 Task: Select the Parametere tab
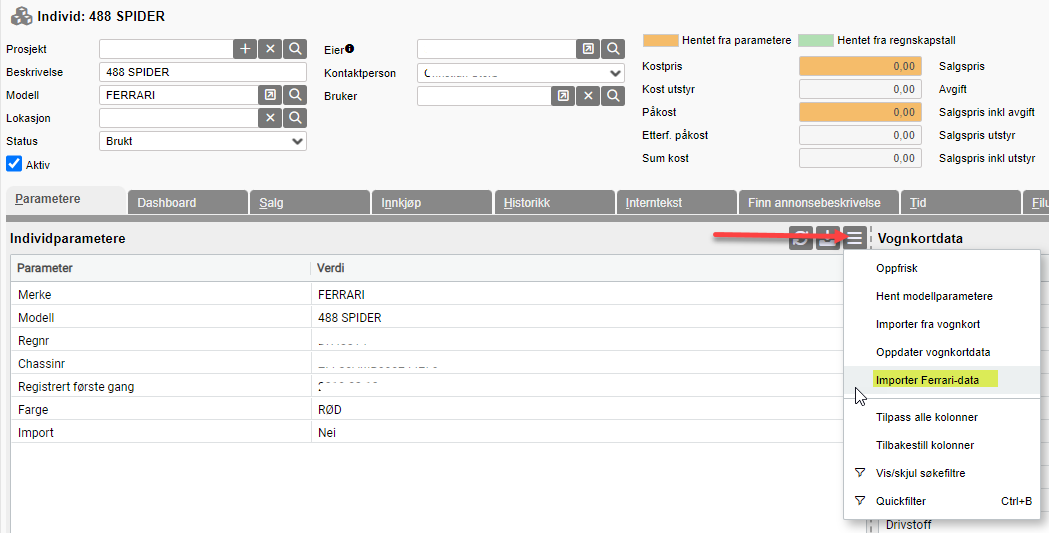coord(66,199)
